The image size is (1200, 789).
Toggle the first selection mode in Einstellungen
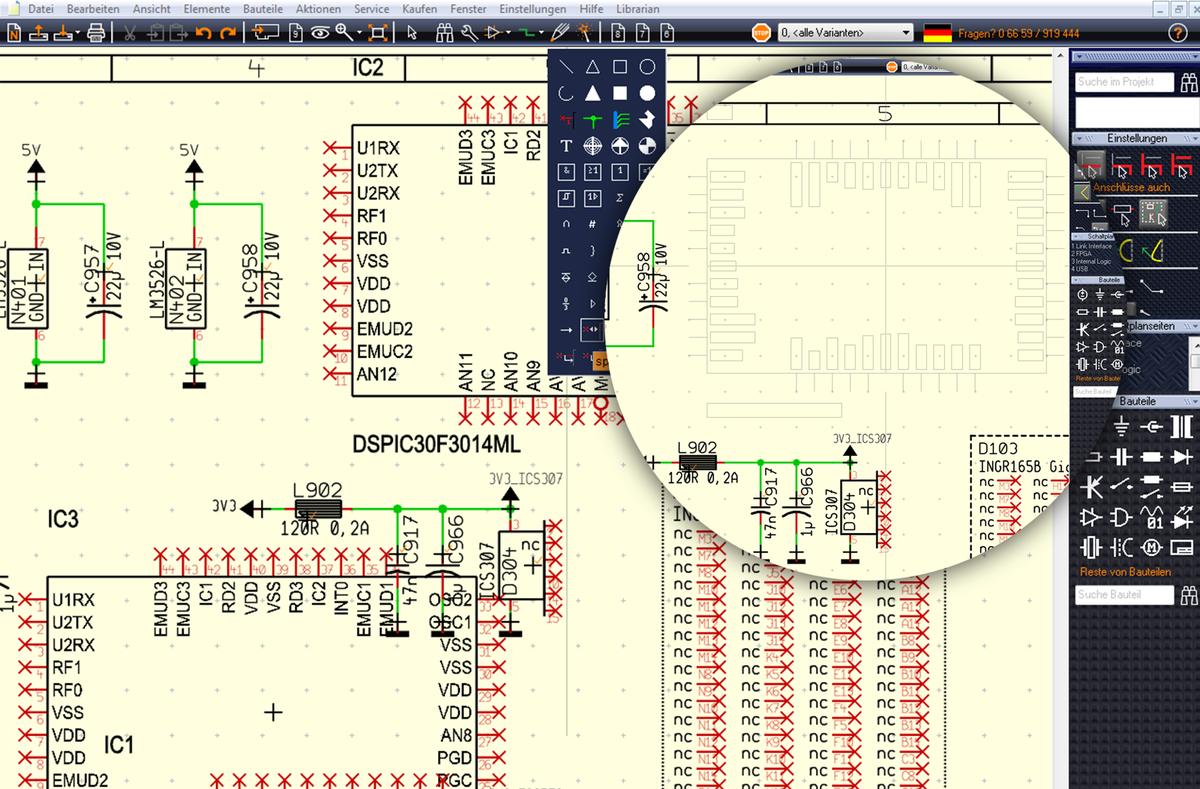[x=1090, y=163]
